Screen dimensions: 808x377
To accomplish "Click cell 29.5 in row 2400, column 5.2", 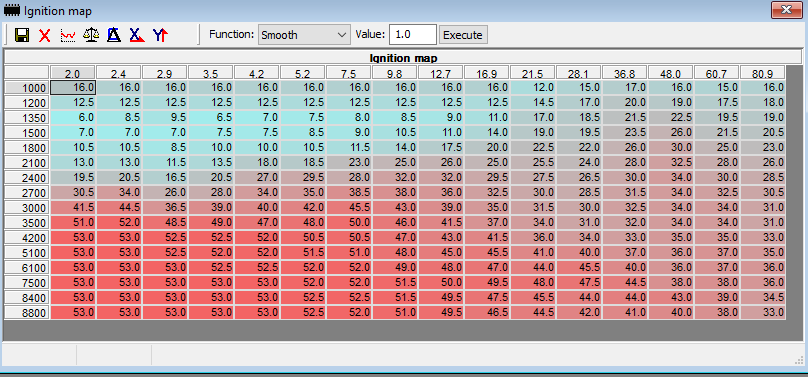I will click(303, 178).
